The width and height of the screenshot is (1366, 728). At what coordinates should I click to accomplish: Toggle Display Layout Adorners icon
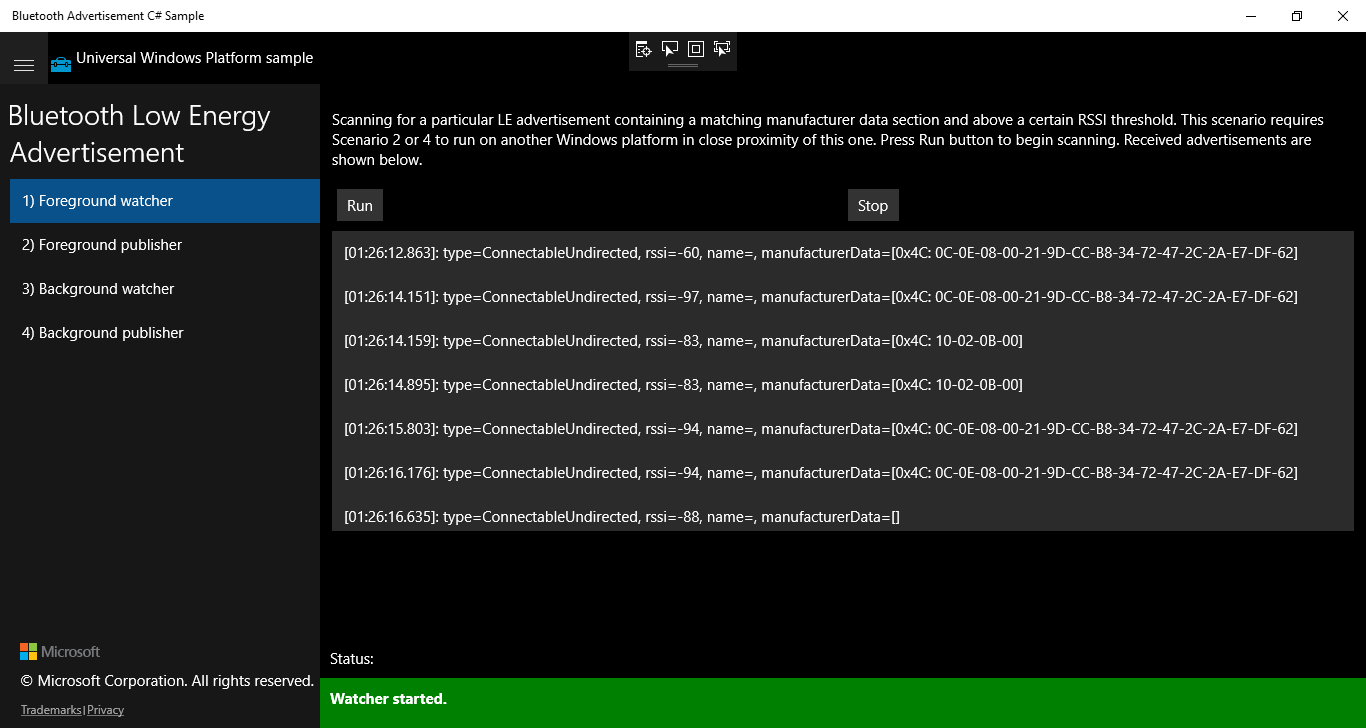coord(696,49)
